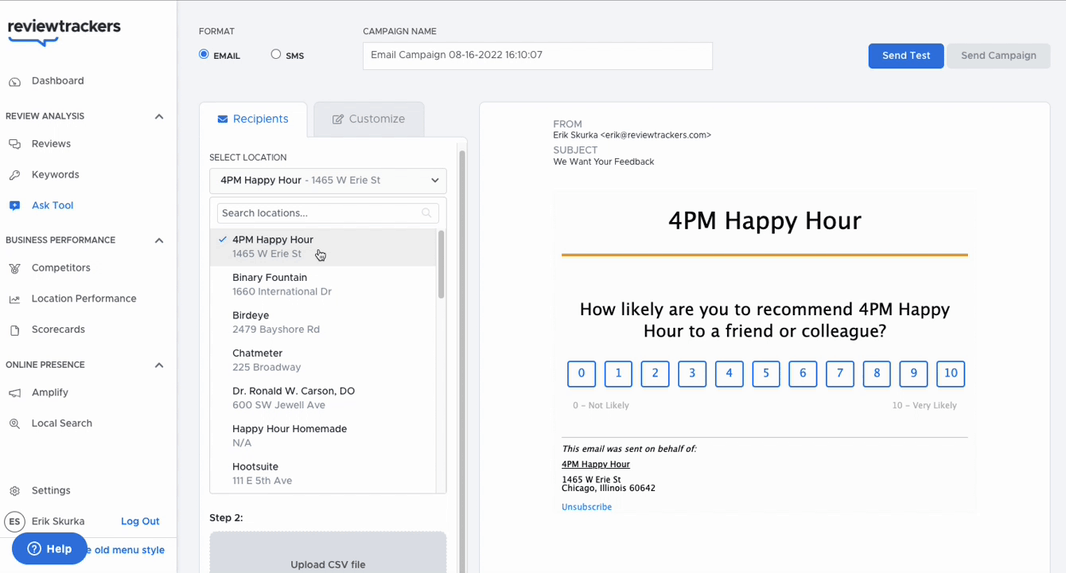
Task: Click the Competitors medal icon
Action: [x=14, y=268]
